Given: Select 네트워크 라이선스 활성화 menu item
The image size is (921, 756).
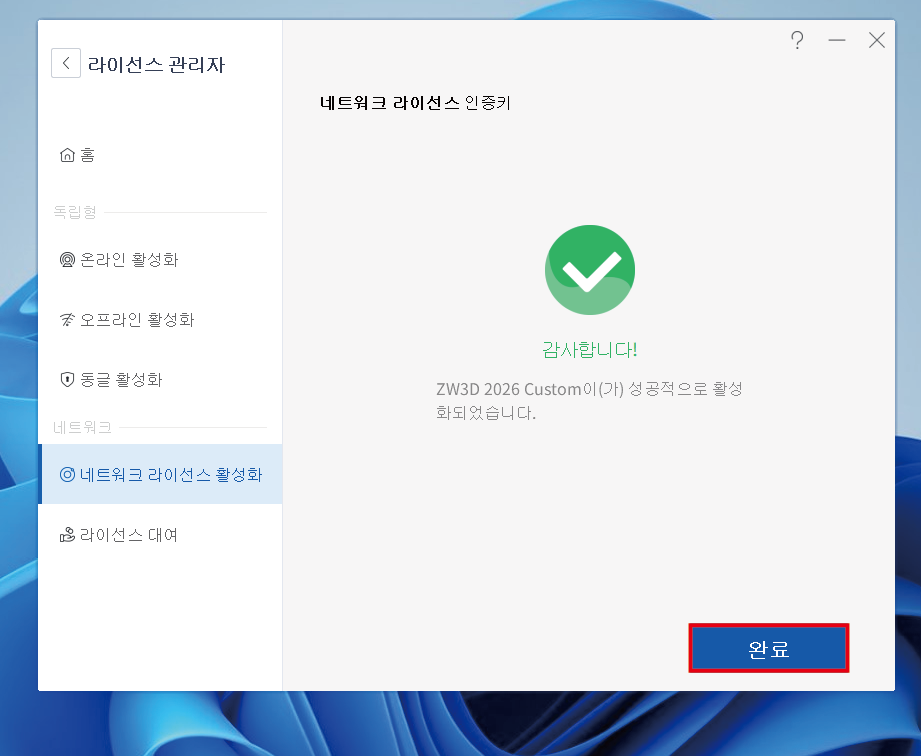Looking at the screenshot, I should point(160,474).
